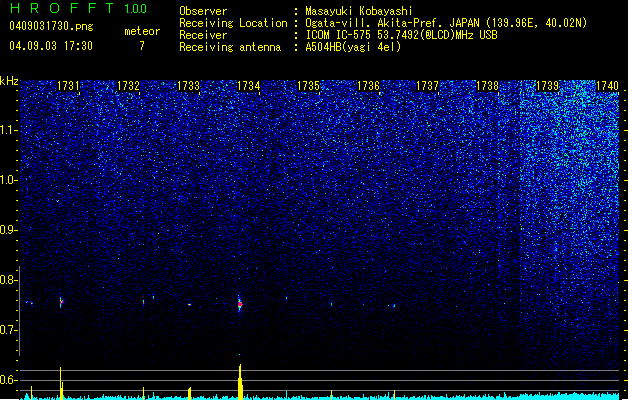Click the 1739 time marker
This screenshot has height=400, width=629.
click(547, 86)
